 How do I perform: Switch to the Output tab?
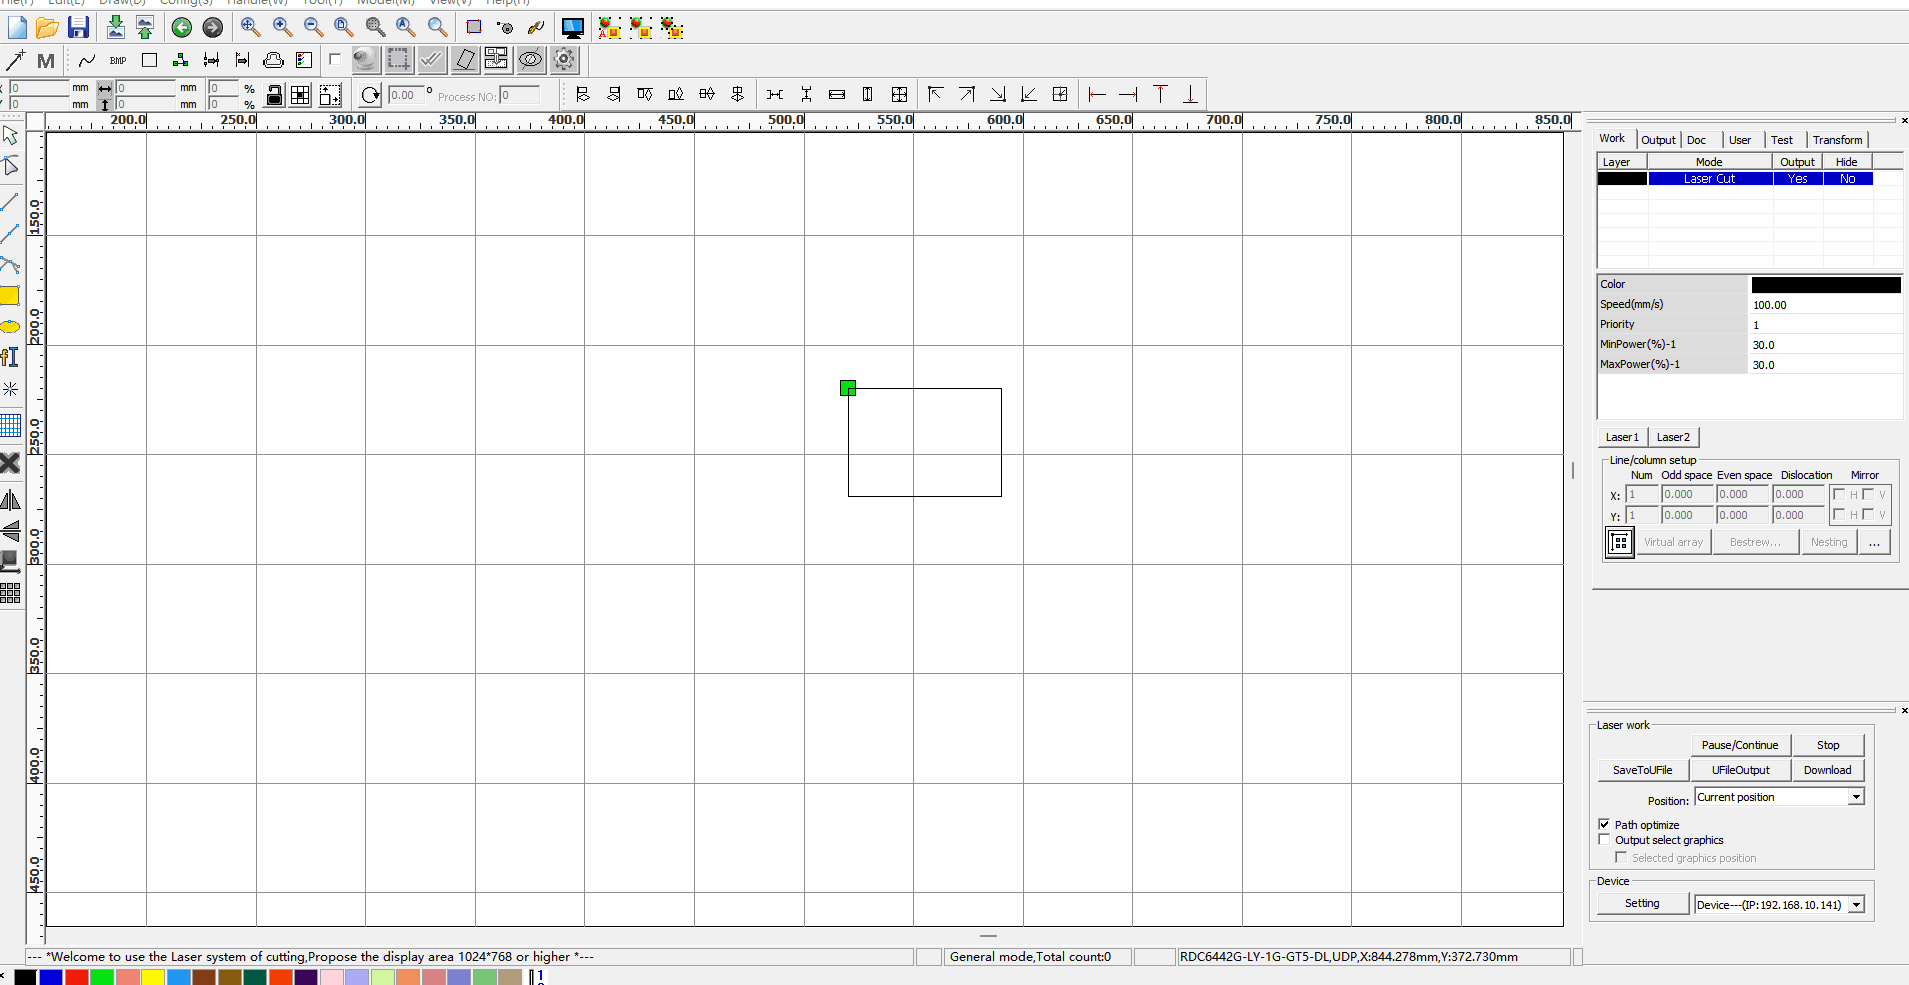[1658, 140]
